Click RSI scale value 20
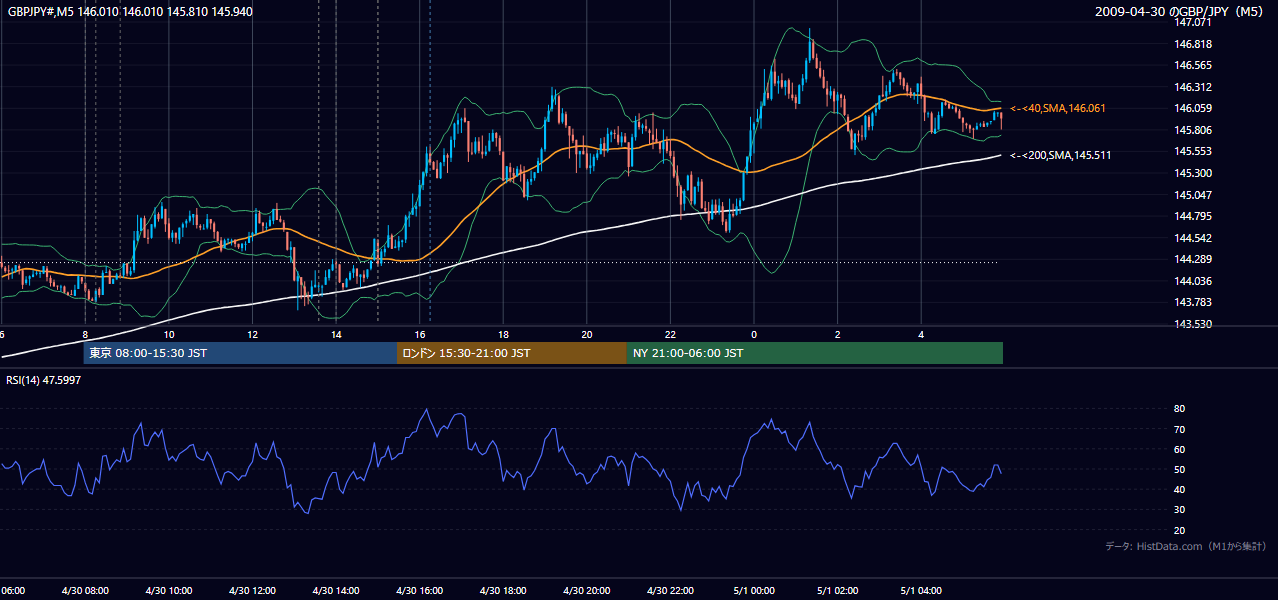1278x600 pixels. pos(1179,530)
